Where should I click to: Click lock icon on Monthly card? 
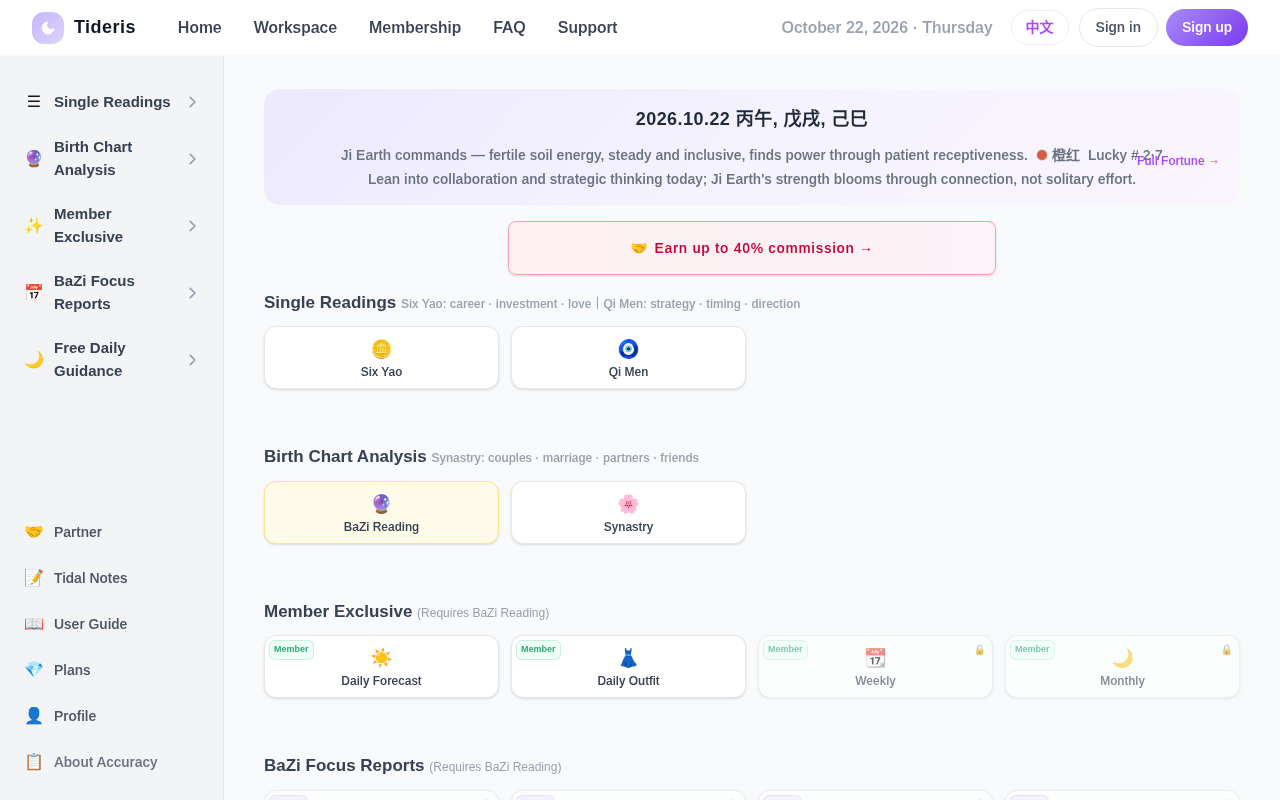tap(1226, 650)
